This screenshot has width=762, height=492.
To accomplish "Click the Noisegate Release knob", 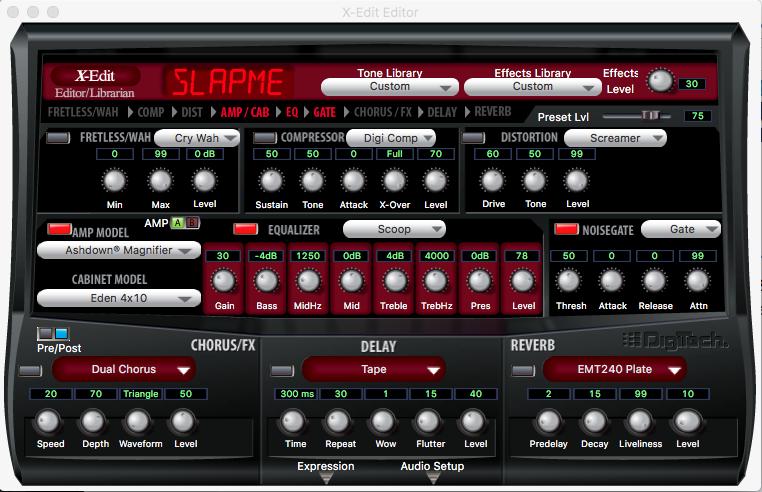I will pos(654,281).
